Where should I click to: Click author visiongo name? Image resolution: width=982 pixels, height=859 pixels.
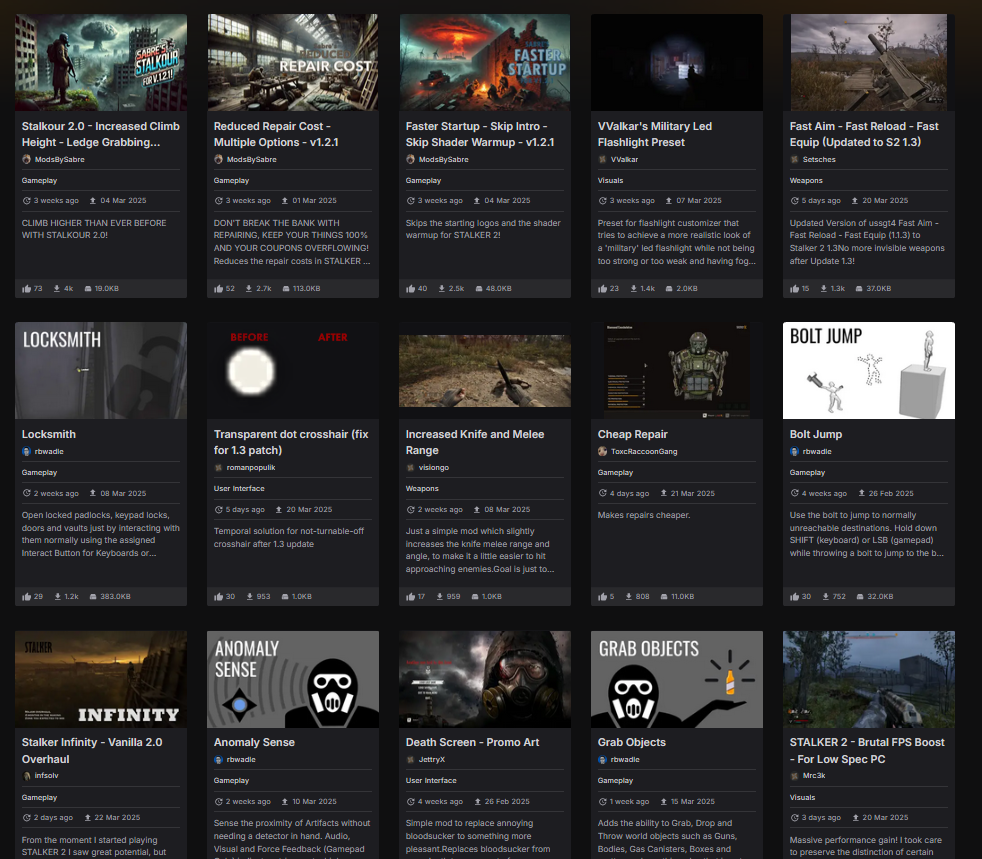point(433,467)
